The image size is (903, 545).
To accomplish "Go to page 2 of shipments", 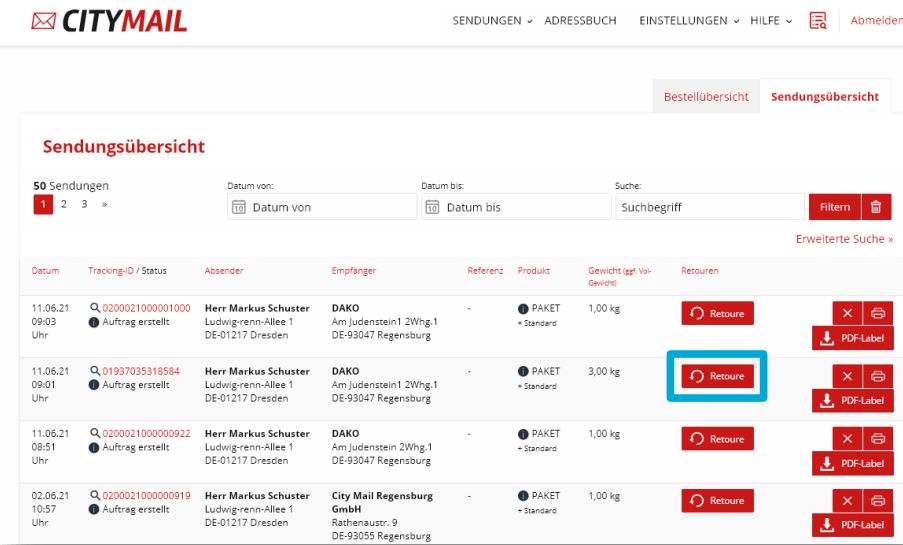I will 64,204.
